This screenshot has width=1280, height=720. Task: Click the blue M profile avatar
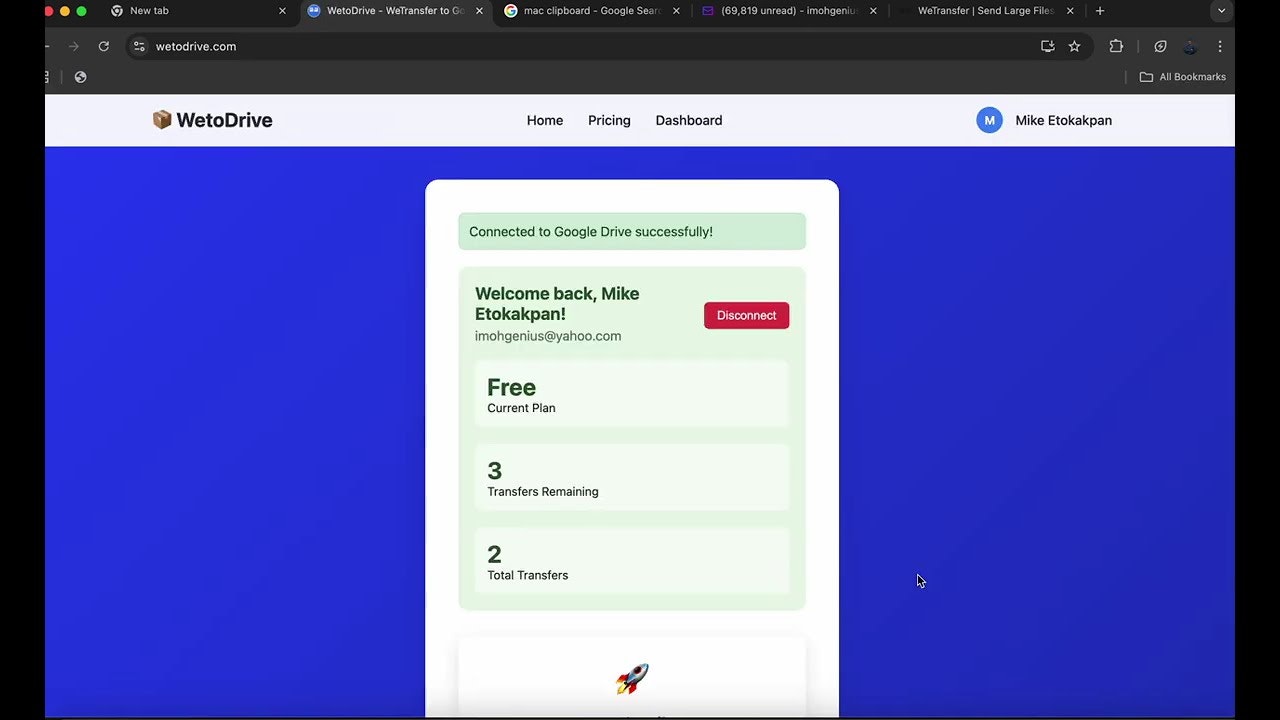(x=989, y=120)
